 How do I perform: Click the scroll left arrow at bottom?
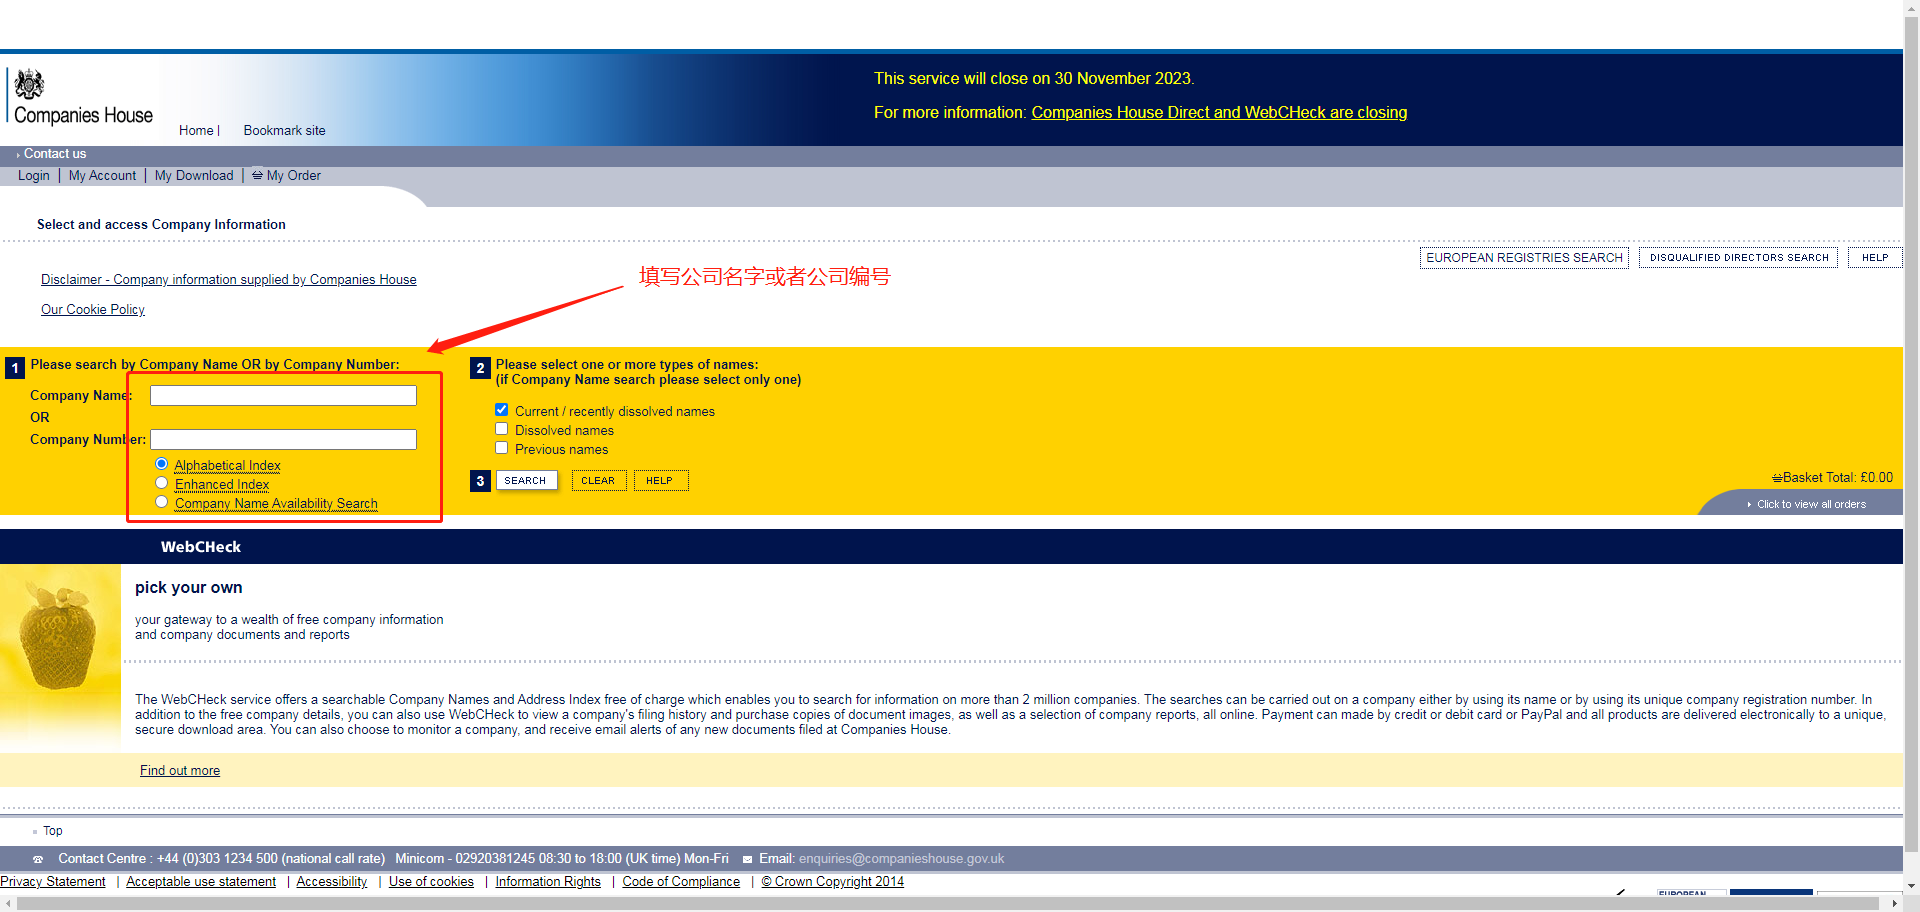(8, 903)
